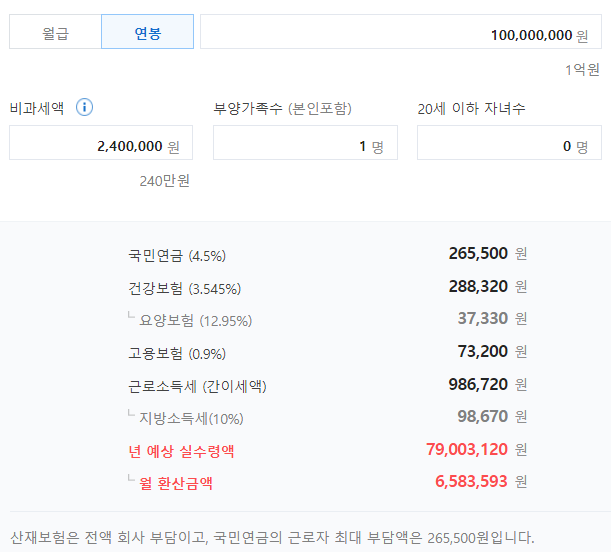The image size is (611, 552).
Task: Click the 비과세액 info icon
Action: [x=85, y=107]
